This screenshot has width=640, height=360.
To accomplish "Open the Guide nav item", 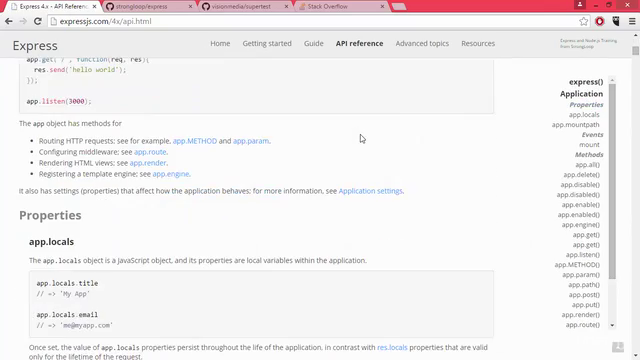I will [313, 43].
